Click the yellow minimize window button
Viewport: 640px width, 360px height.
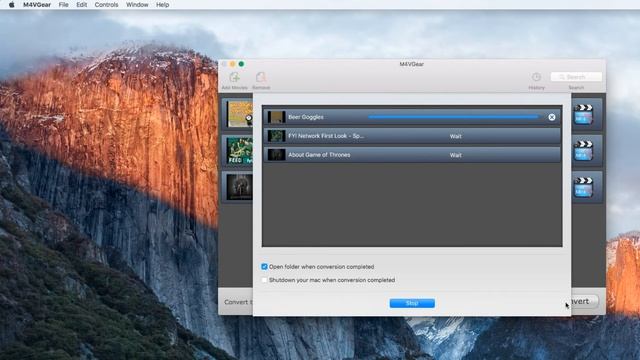click(232, 64)
